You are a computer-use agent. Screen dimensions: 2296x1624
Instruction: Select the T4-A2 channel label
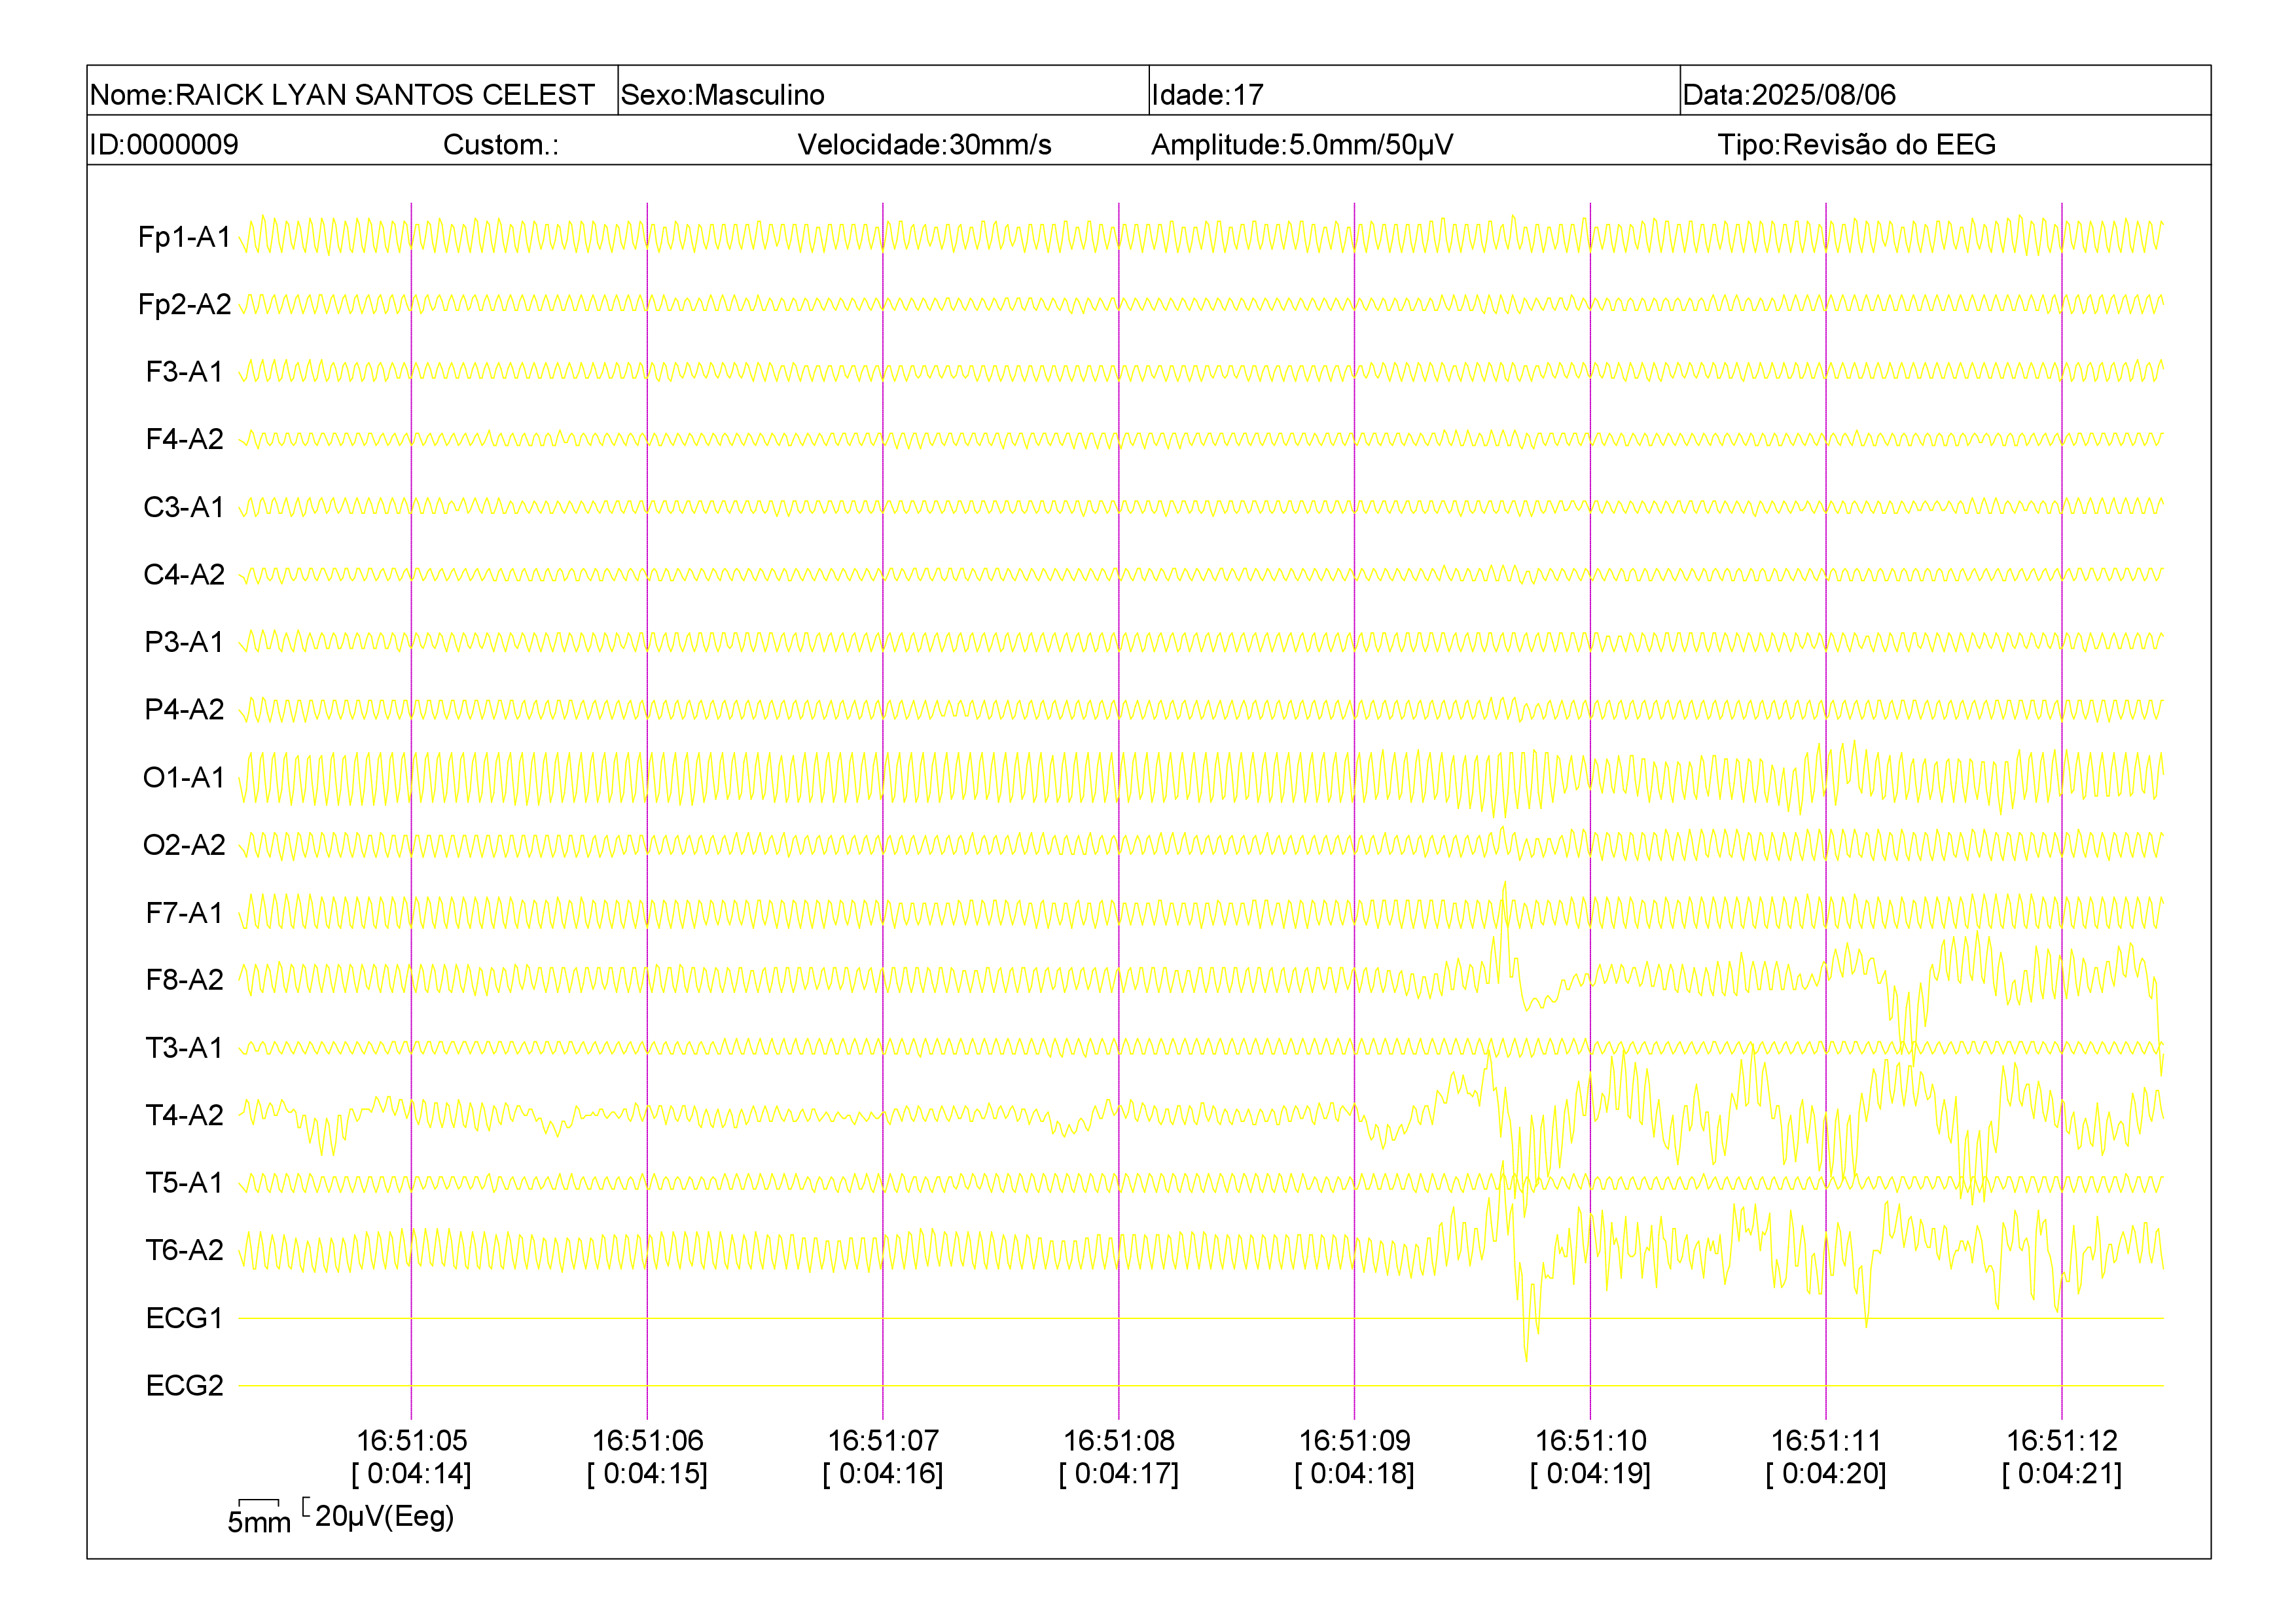(x=184, y=1115)
